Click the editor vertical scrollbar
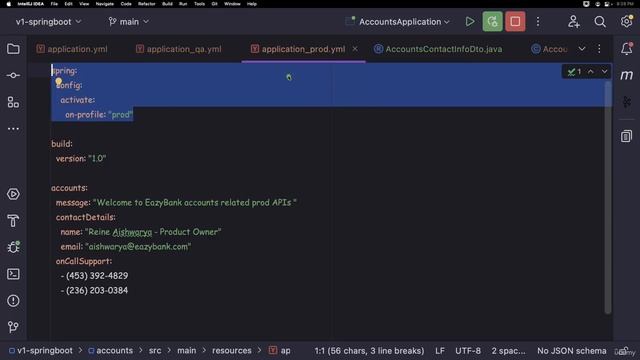 pyautogui.click(x=608, y=197)
